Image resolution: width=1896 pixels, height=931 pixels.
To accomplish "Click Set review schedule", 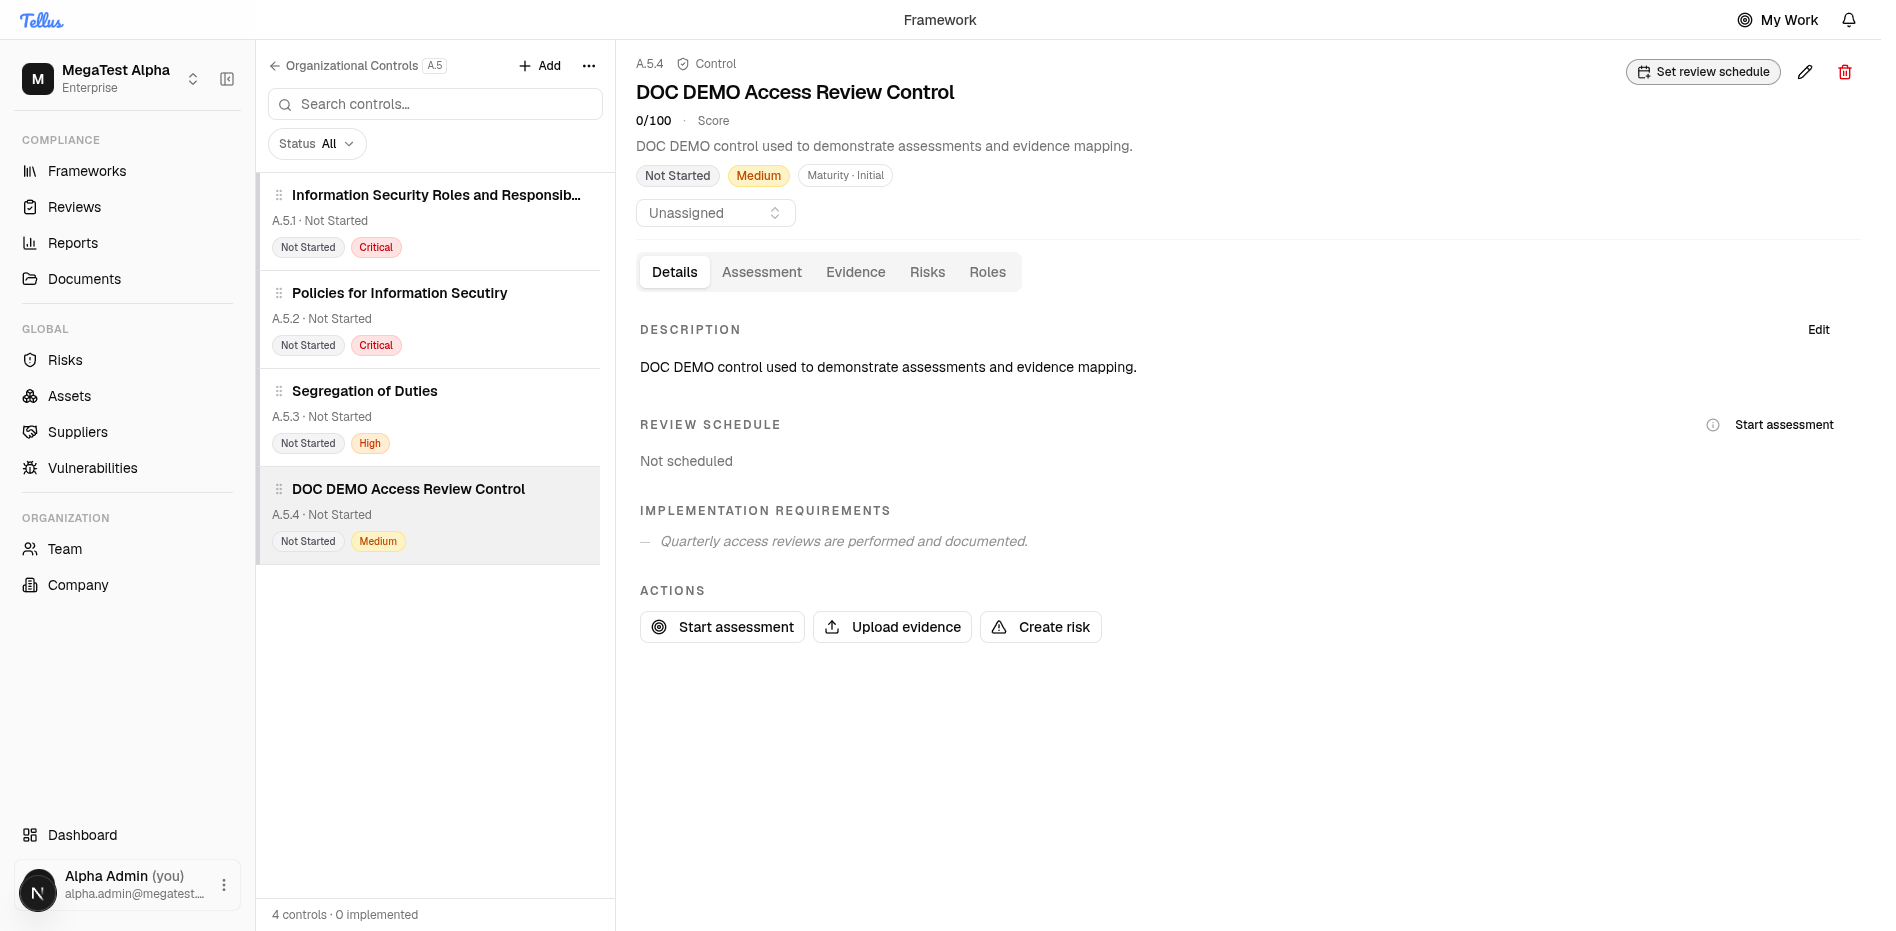I will 1703,72.
